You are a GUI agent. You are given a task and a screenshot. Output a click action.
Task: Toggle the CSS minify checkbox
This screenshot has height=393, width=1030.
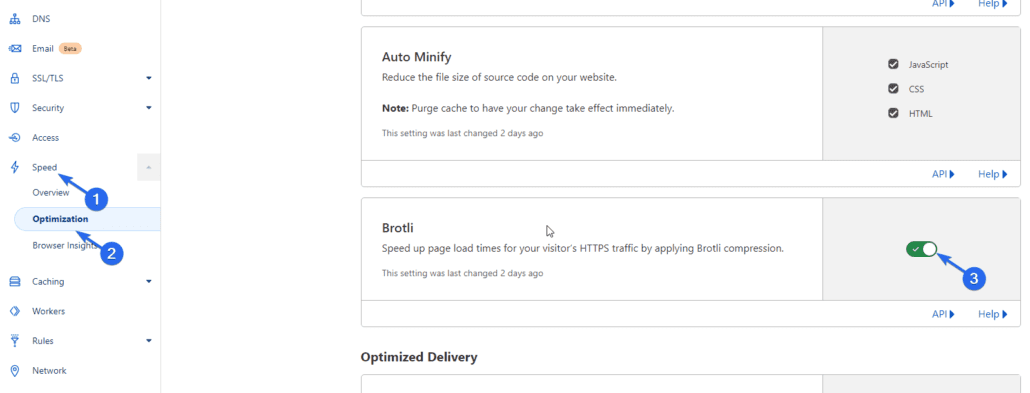coord(893,89)
